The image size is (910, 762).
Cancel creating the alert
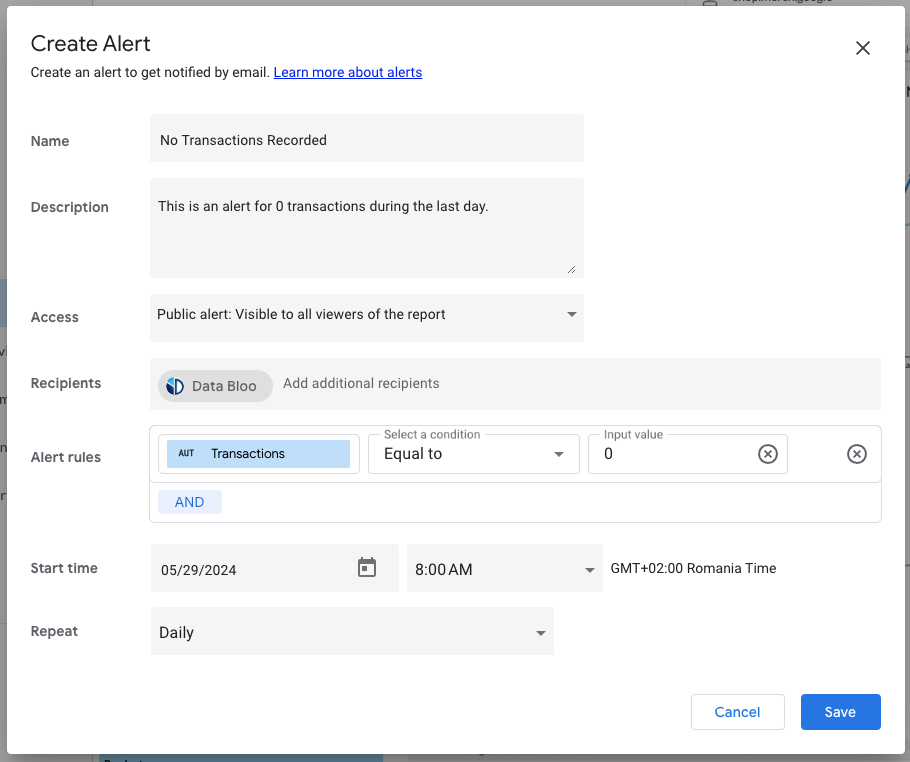(737, 711)
